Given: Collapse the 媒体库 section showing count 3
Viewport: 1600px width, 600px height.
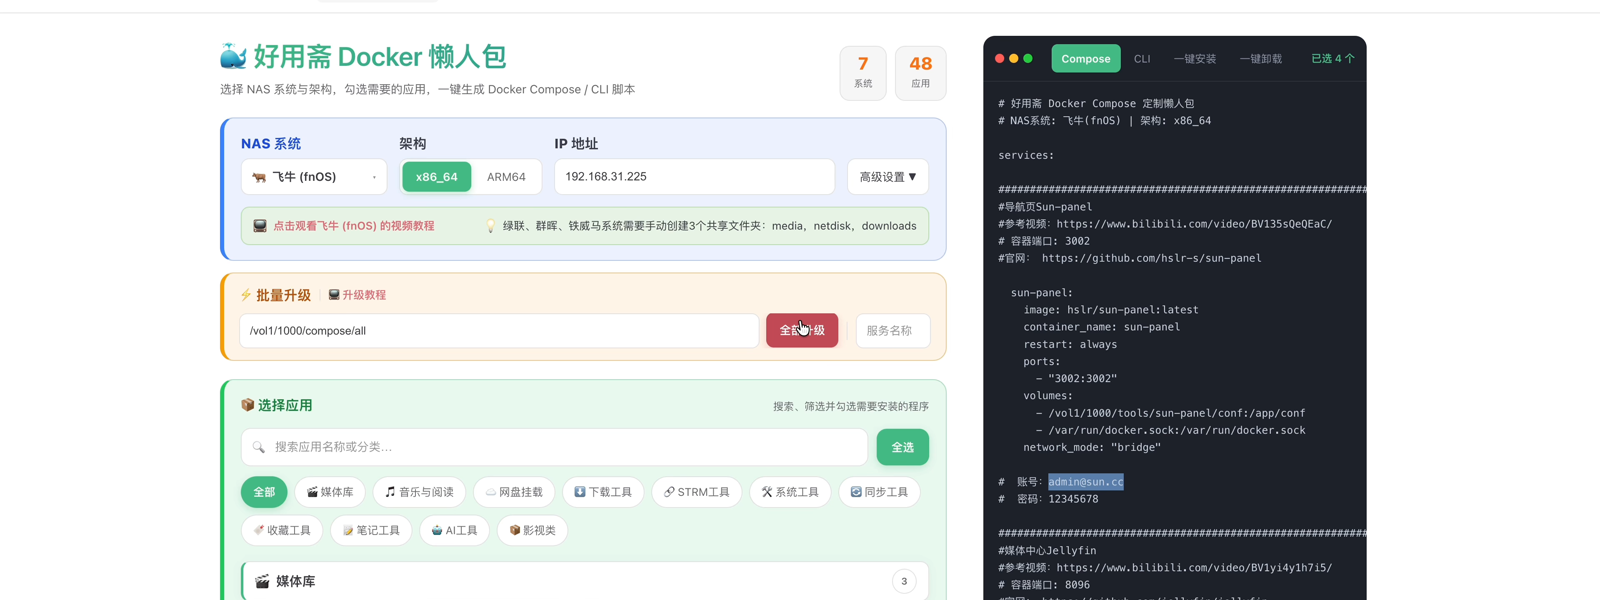Looking at the screenshot, I should point(585,581).
